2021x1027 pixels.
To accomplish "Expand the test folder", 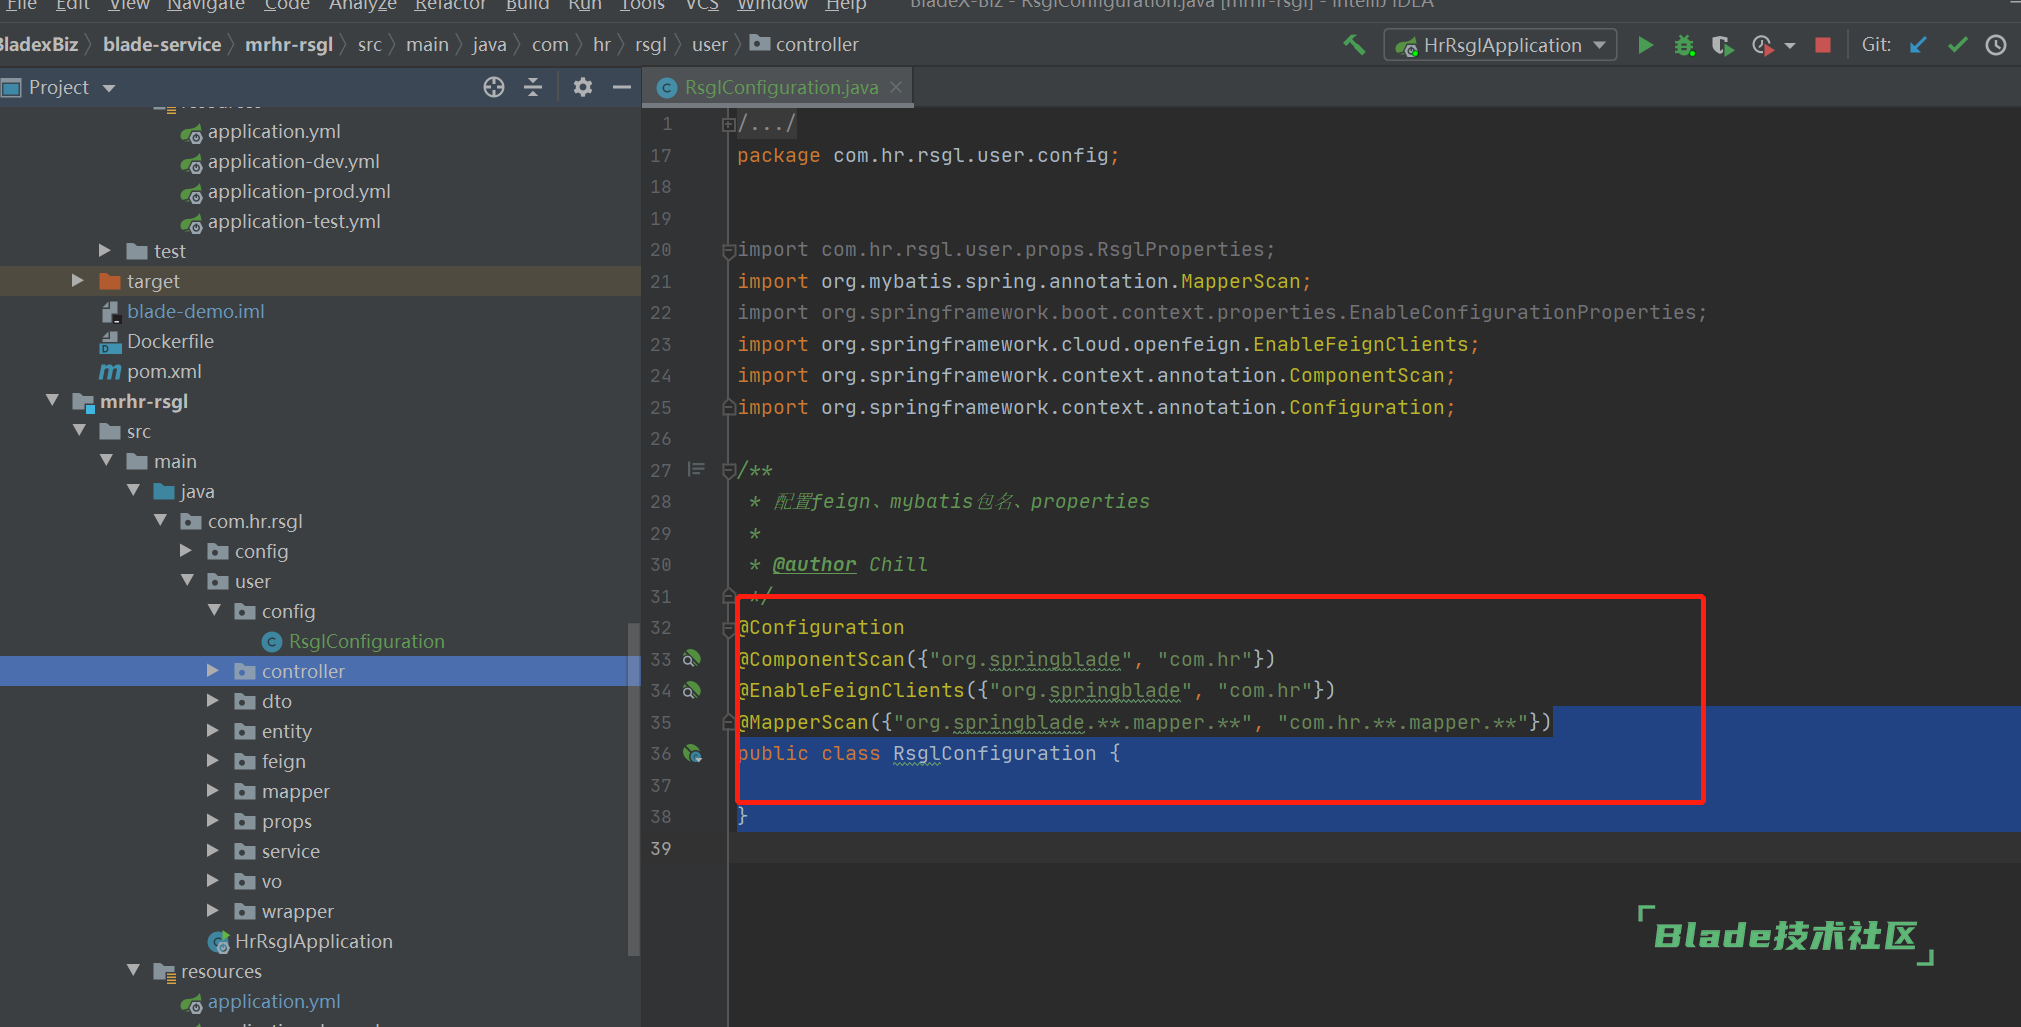I will tap(104, 250).
